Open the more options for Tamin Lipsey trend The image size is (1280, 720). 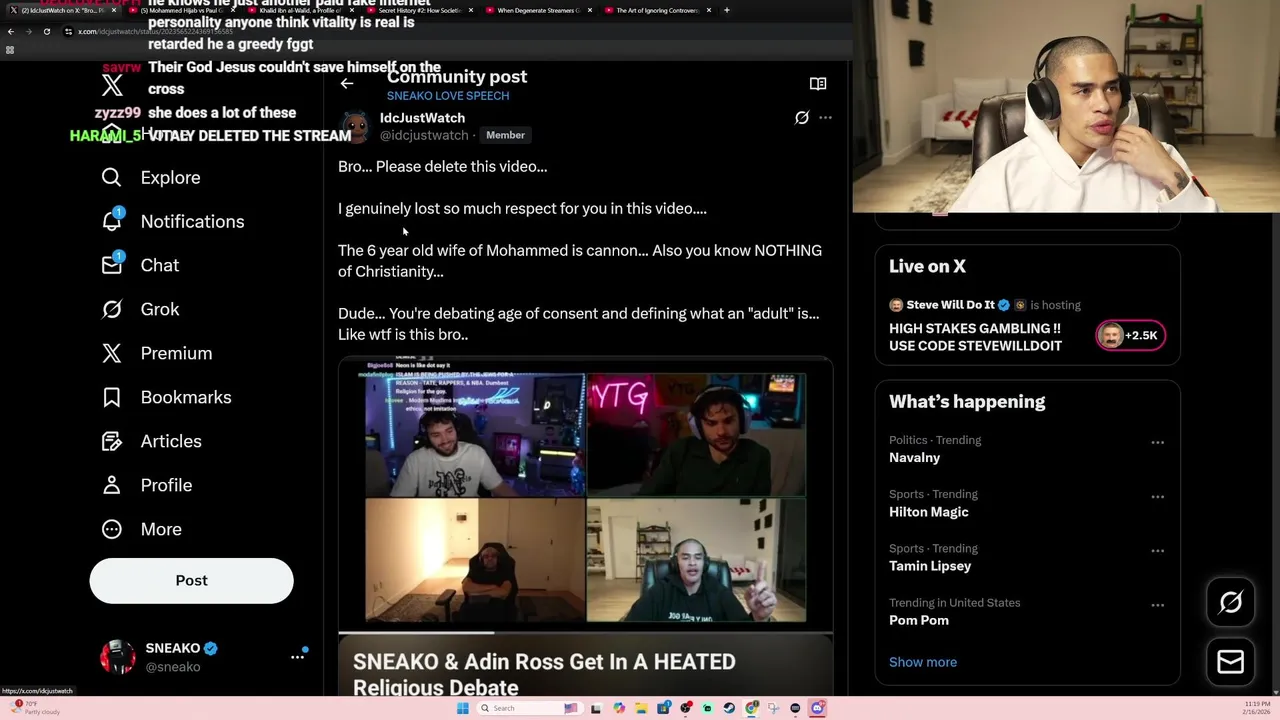[x=1157, y=550]
